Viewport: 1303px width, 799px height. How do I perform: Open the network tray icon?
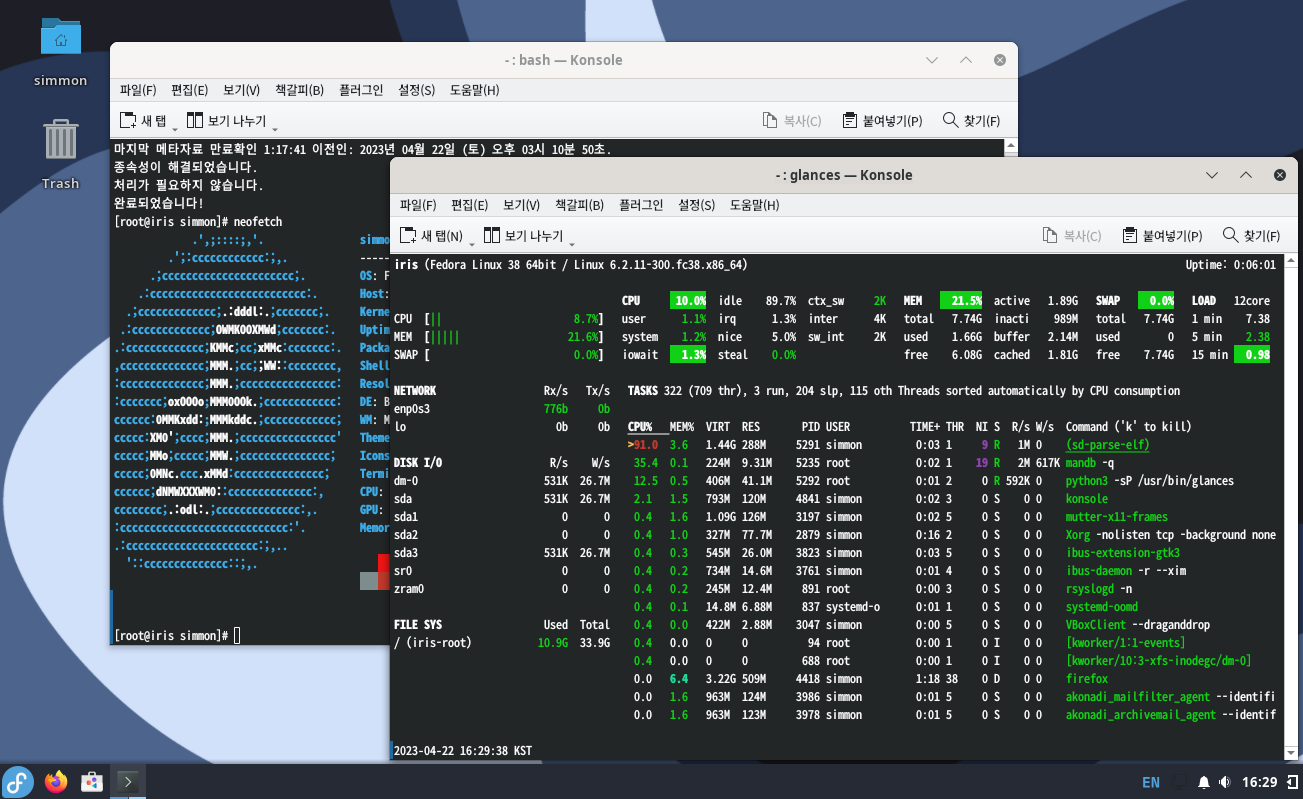(1180, 782)
